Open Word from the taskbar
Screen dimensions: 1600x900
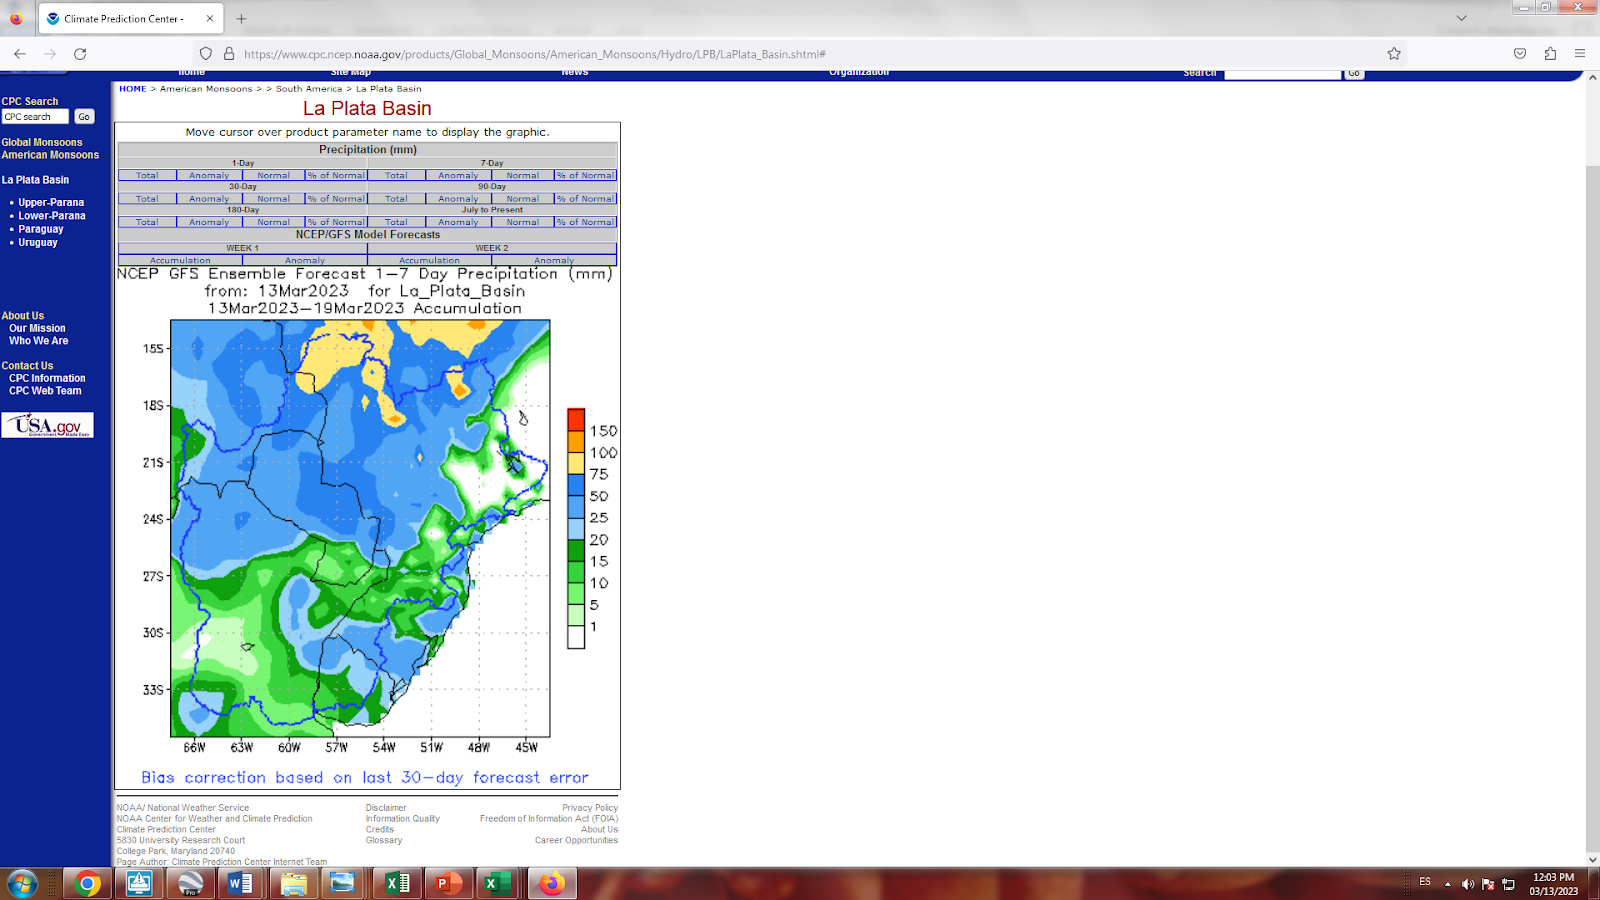pos(240,884)
